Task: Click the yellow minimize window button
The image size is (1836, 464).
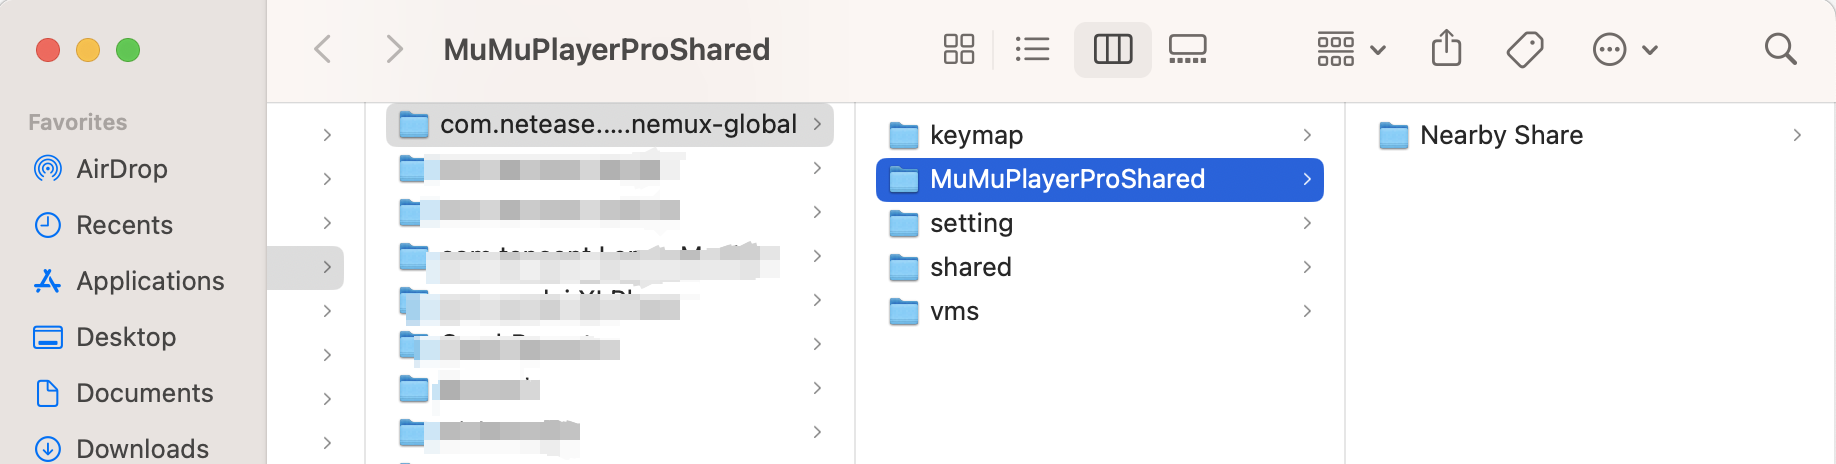Action: [88, 49]
